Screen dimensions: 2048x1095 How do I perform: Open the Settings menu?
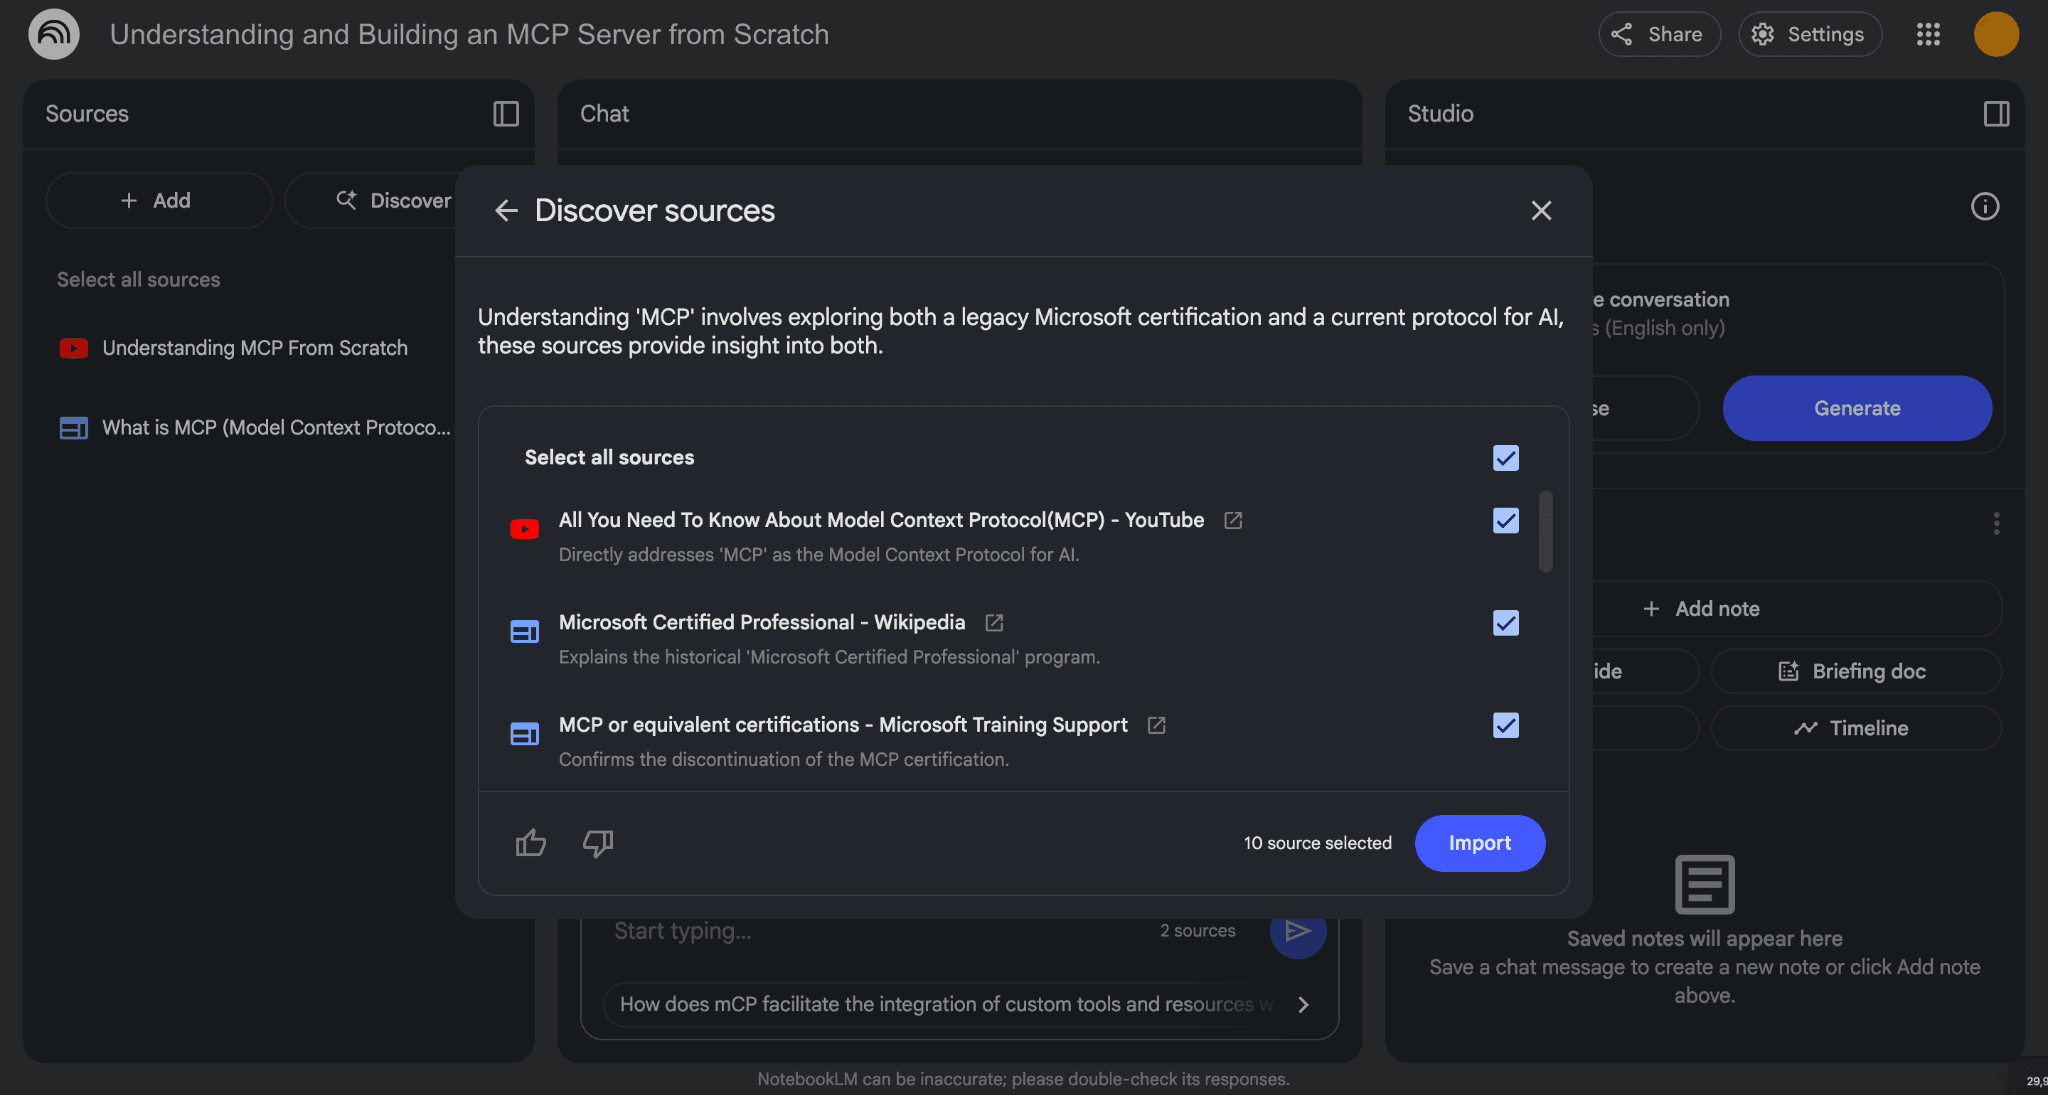1809,33
